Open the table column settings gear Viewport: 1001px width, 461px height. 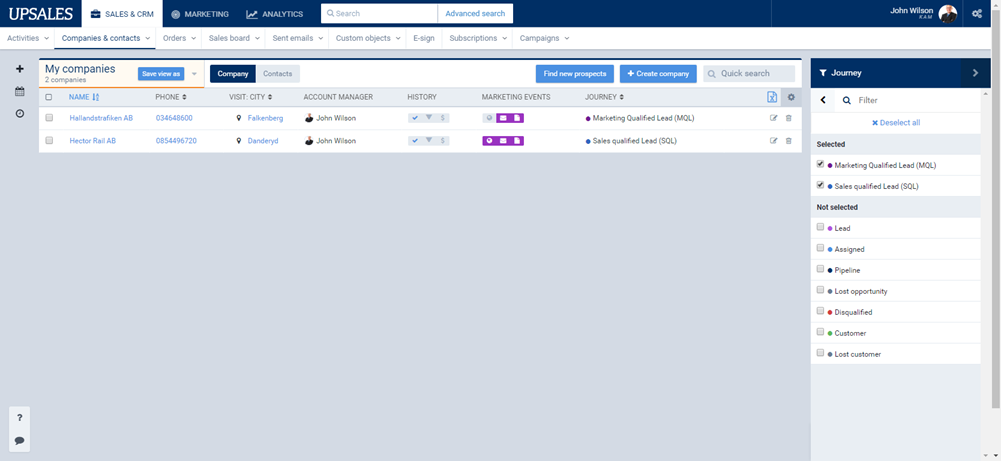(791, 97)
